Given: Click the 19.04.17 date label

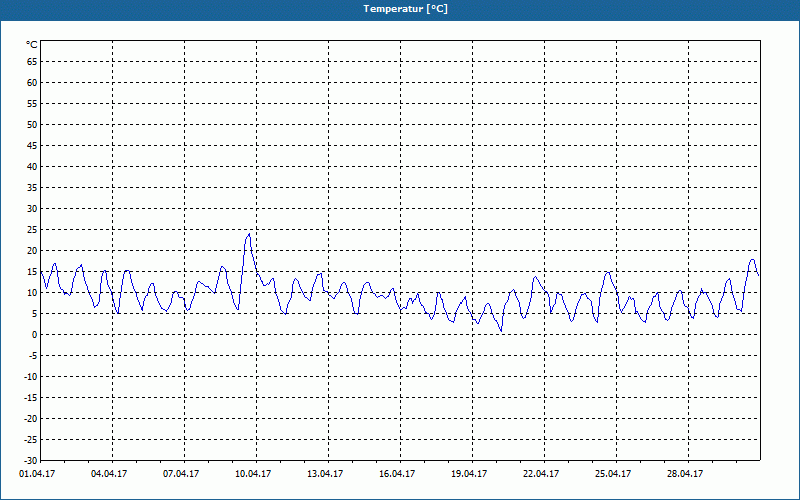Looking at the screenshot, I should pyautogui.click(x=469, y=474).
